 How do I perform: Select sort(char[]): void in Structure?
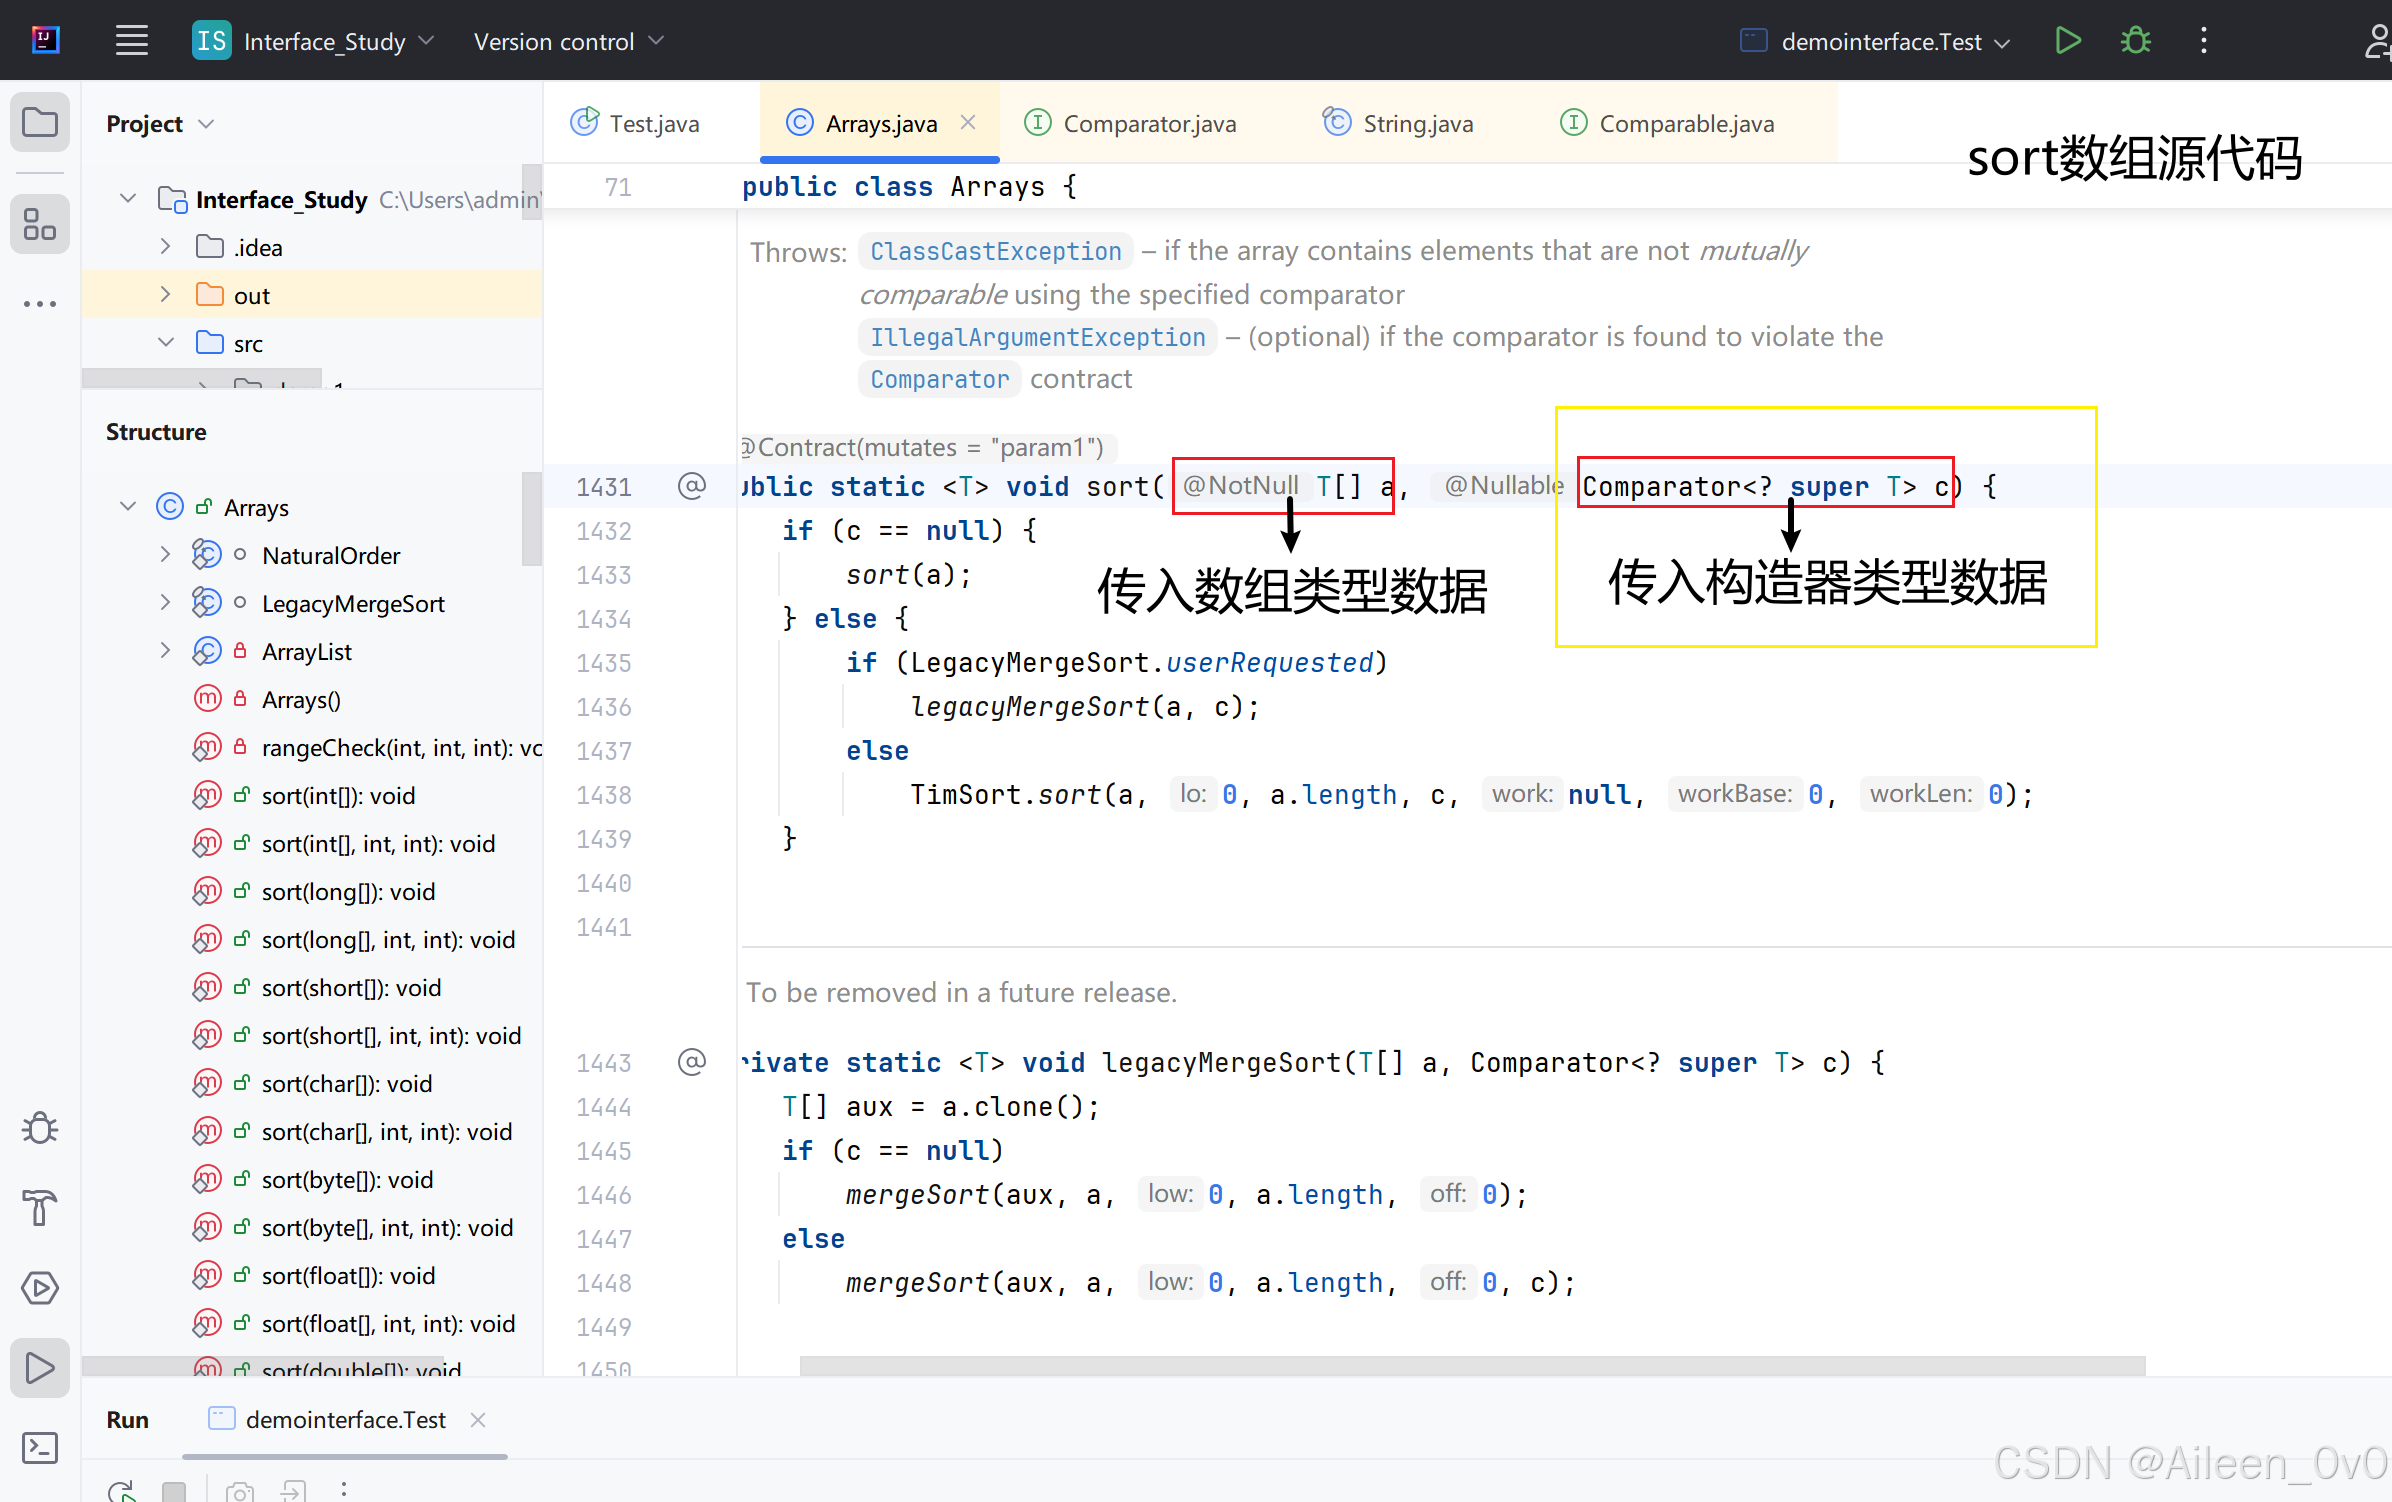312,1083
